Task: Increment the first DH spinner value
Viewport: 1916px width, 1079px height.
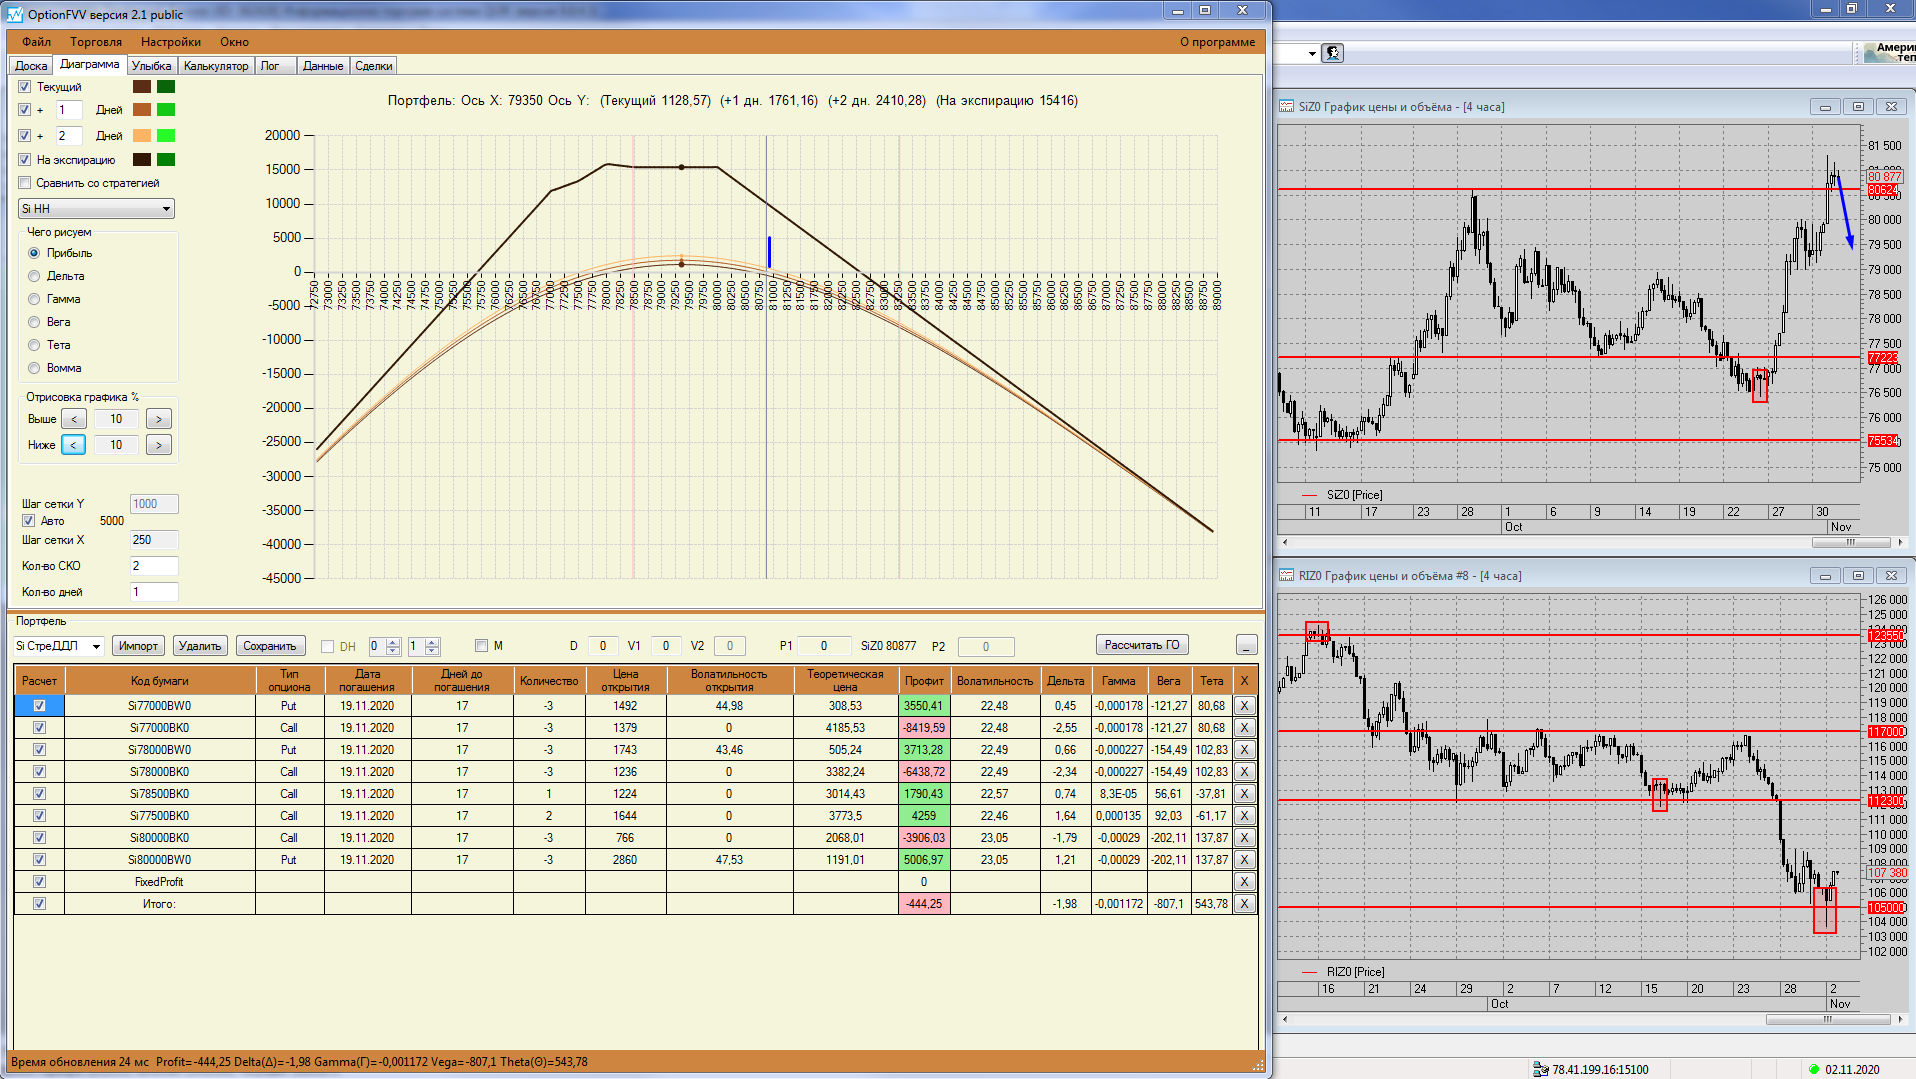Action: (393, 642)
